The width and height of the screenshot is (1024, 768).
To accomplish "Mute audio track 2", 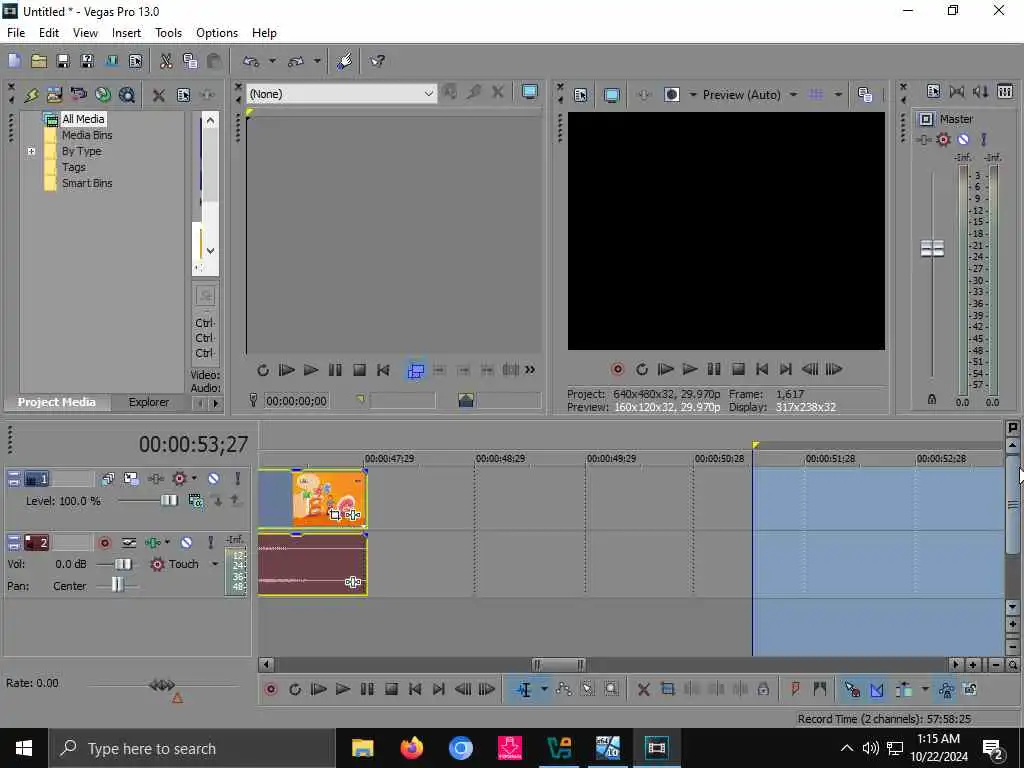I will (186, 543).
